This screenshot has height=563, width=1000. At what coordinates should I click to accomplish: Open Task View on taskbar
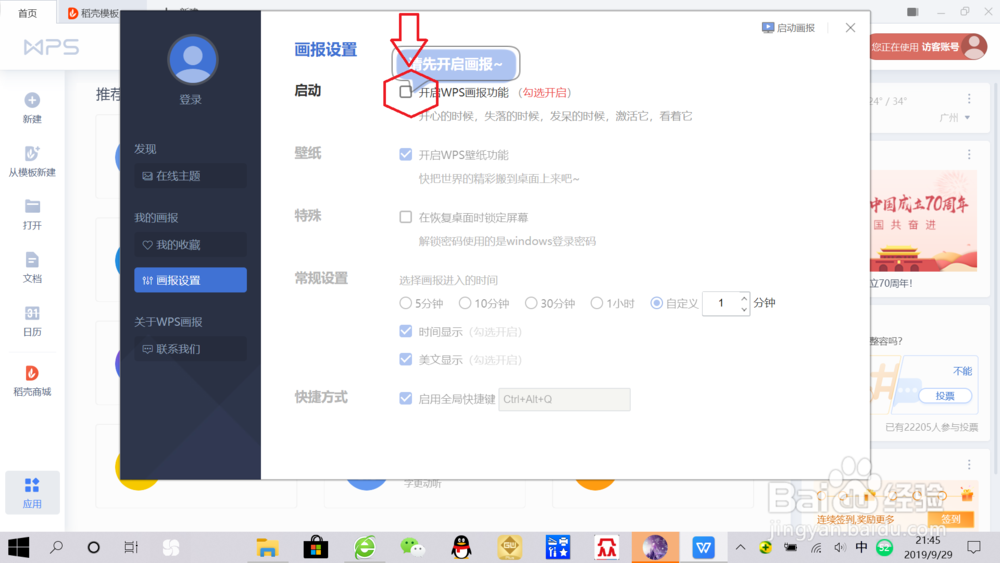tap(131, 547)
